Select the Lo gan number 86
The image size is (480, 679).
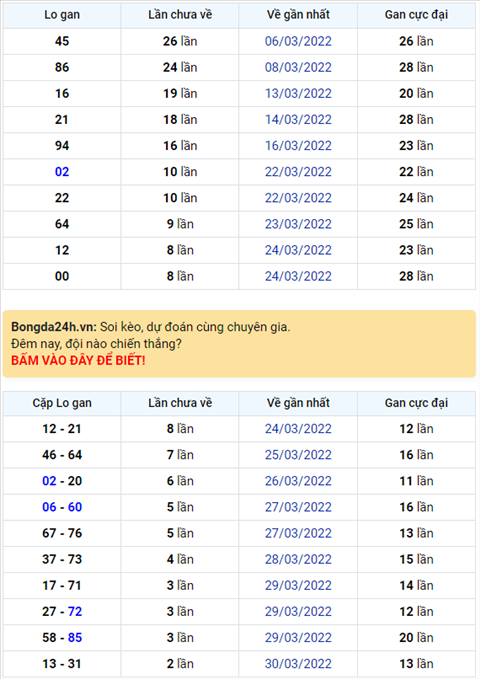tap(62, 67)
